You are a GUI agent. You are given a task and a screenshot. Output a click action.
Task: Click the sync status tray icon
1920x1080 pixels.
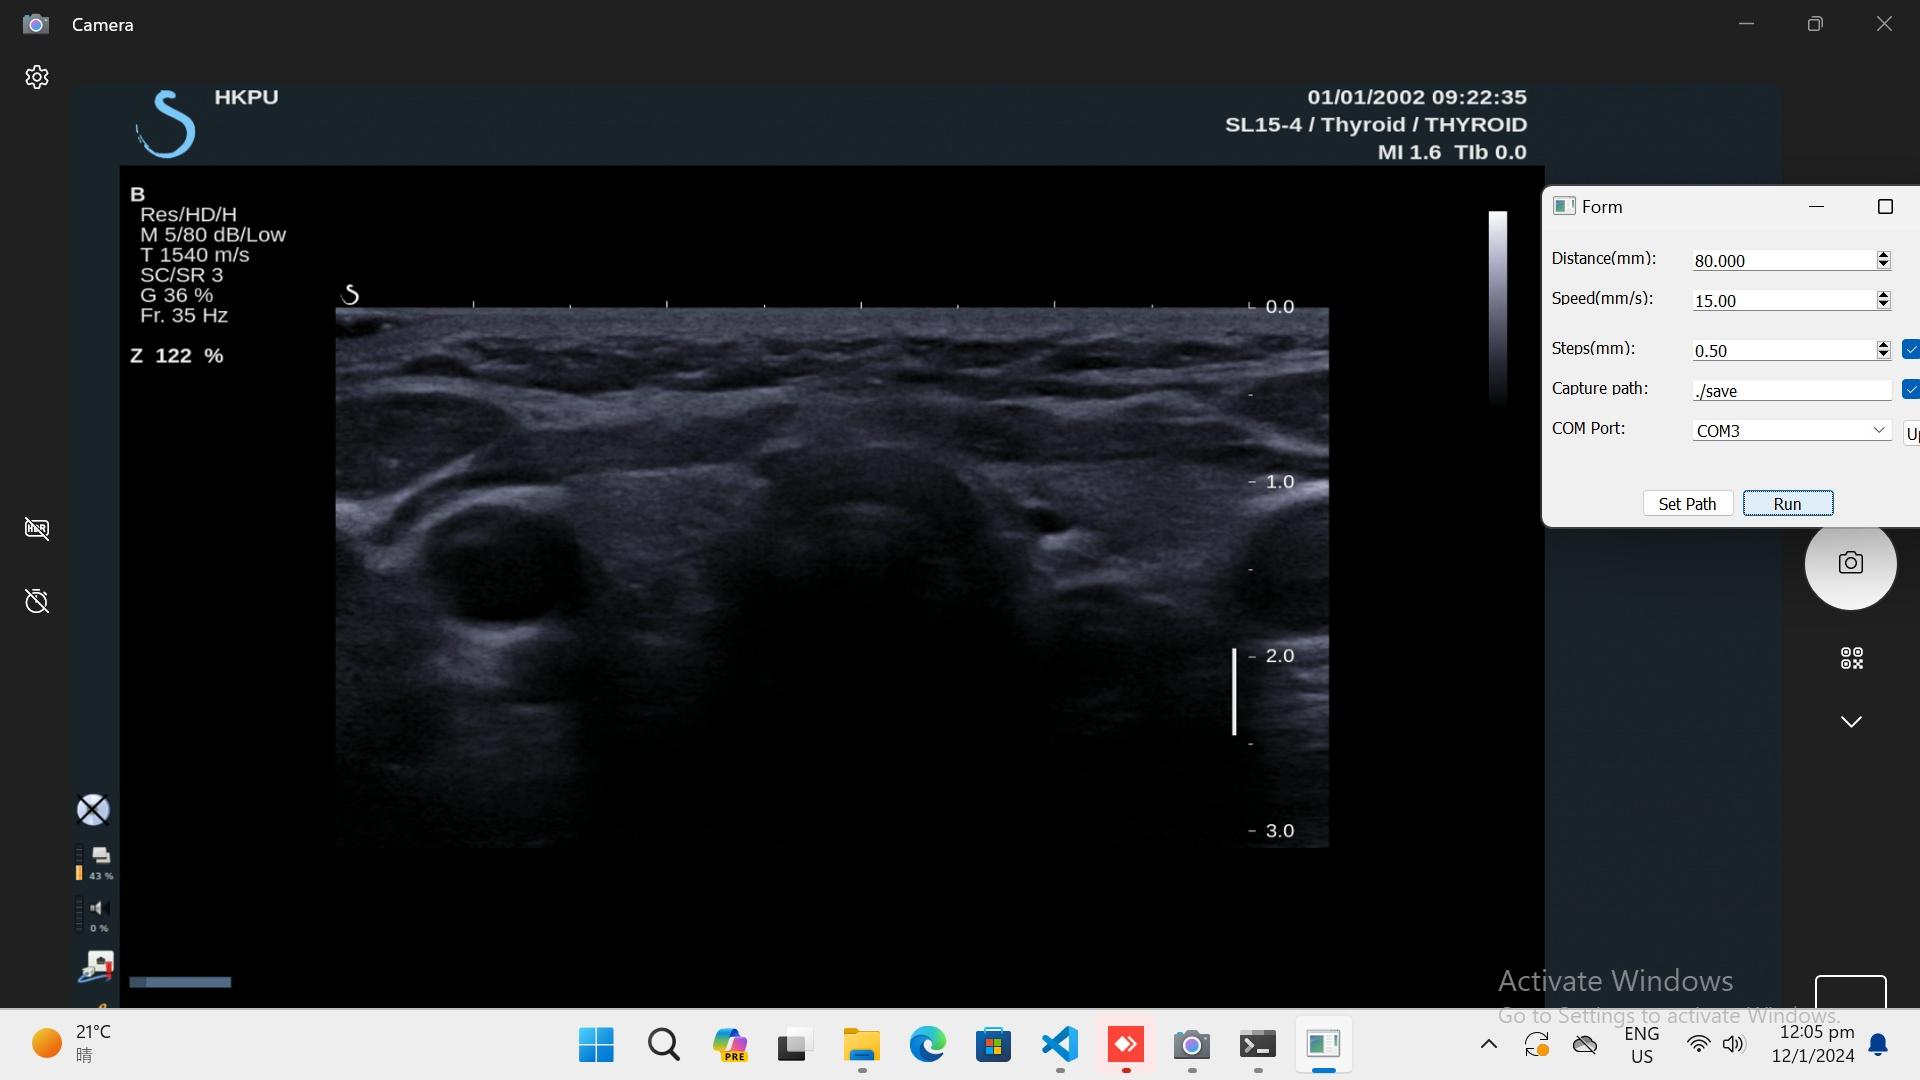pos(1537,1045)
